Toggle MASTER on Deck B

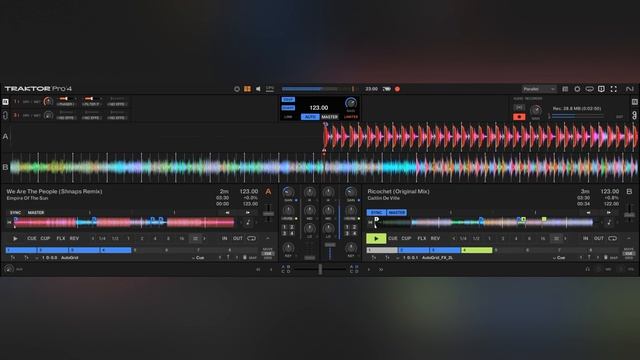click(397, 213)
